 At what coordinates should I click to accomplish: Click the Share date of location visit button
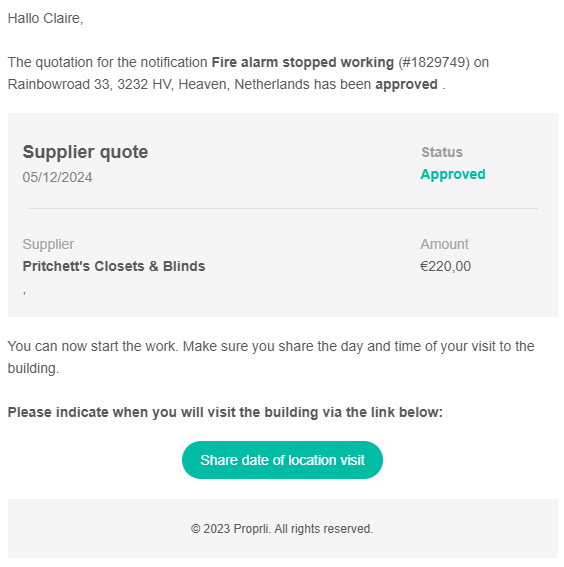282,460
